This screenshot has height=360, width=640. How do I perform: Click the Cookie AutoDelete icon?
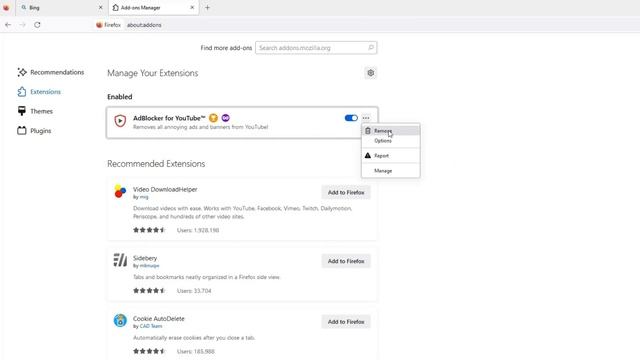coord(120,320)
